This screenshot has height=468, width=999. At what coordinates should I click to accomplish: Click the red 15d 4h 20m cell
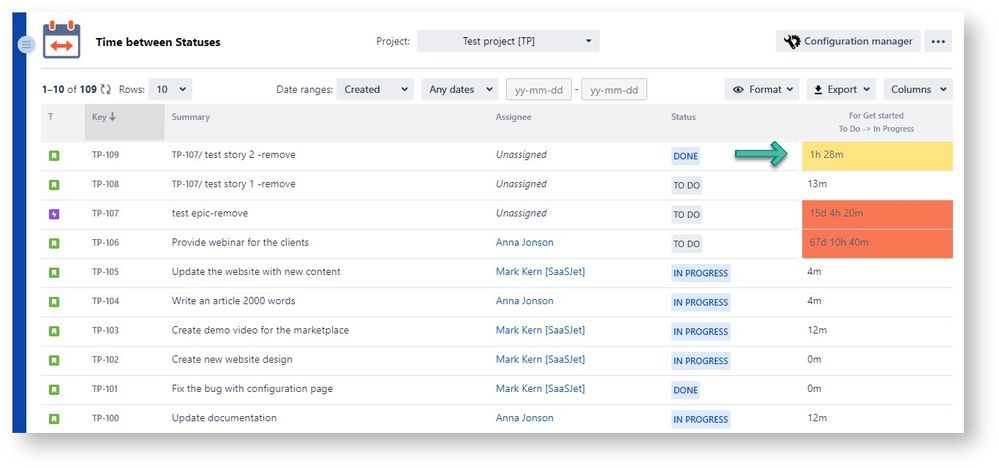(x=877, y=215)
